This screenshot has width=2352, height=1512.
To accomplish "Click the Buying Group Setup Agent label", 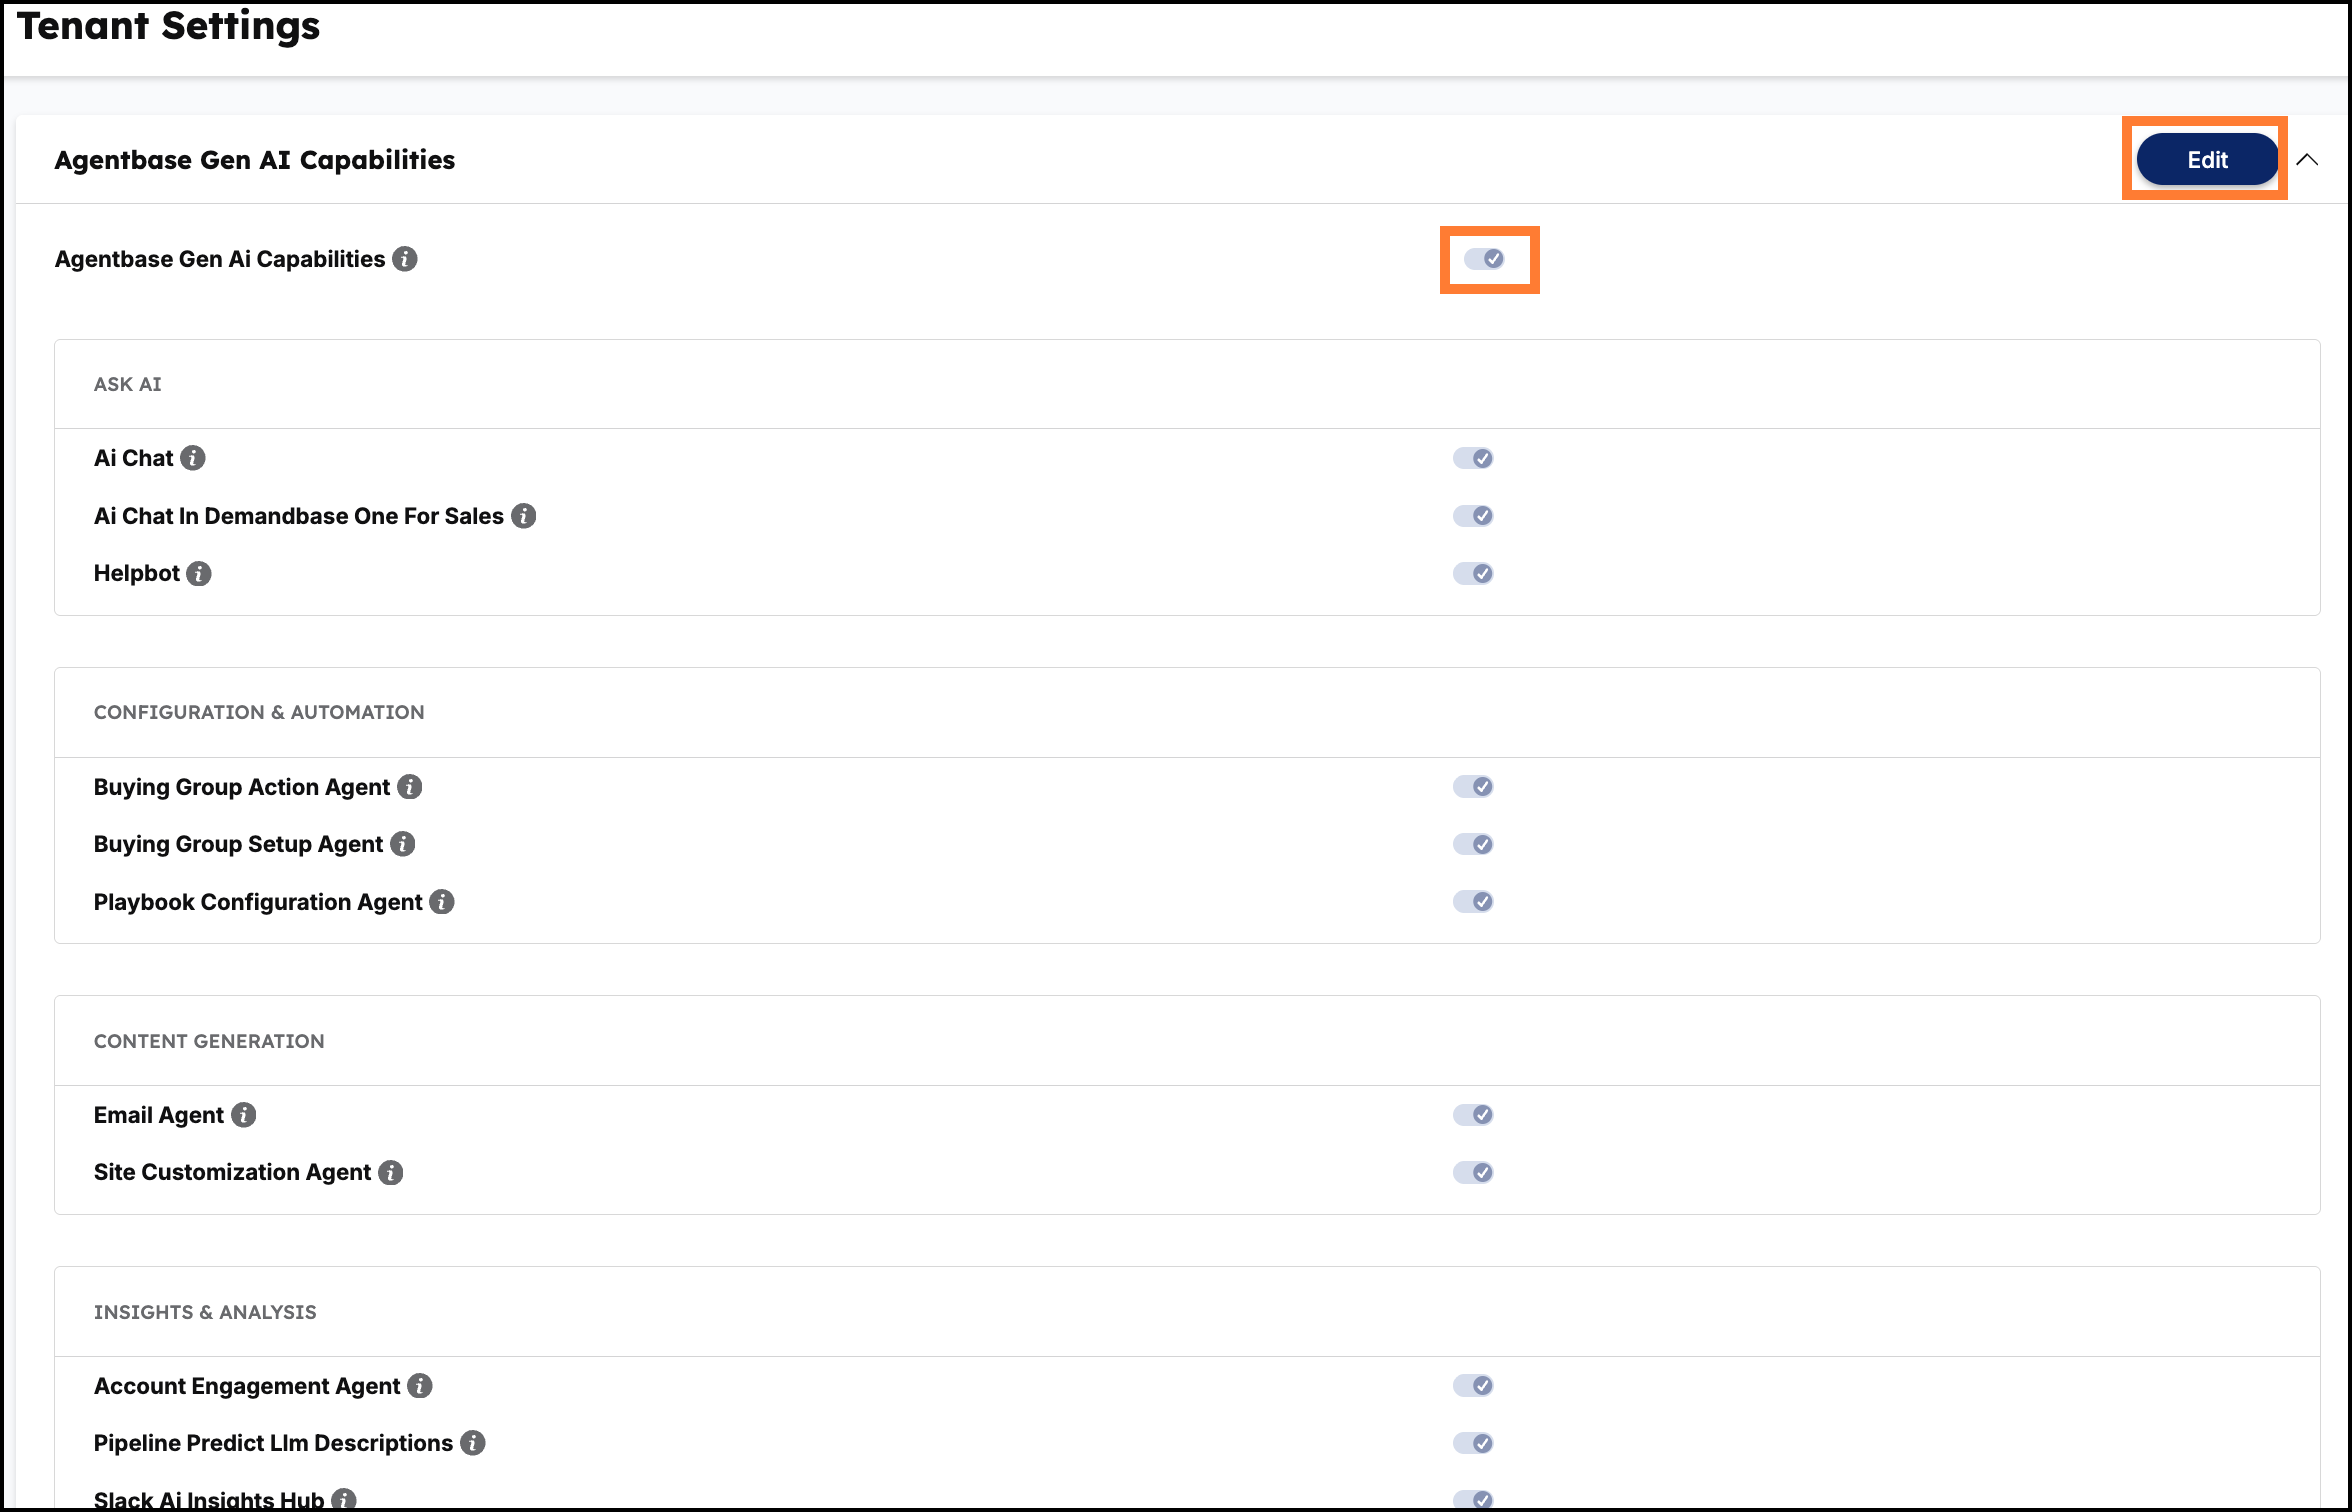I will [238, 844].
